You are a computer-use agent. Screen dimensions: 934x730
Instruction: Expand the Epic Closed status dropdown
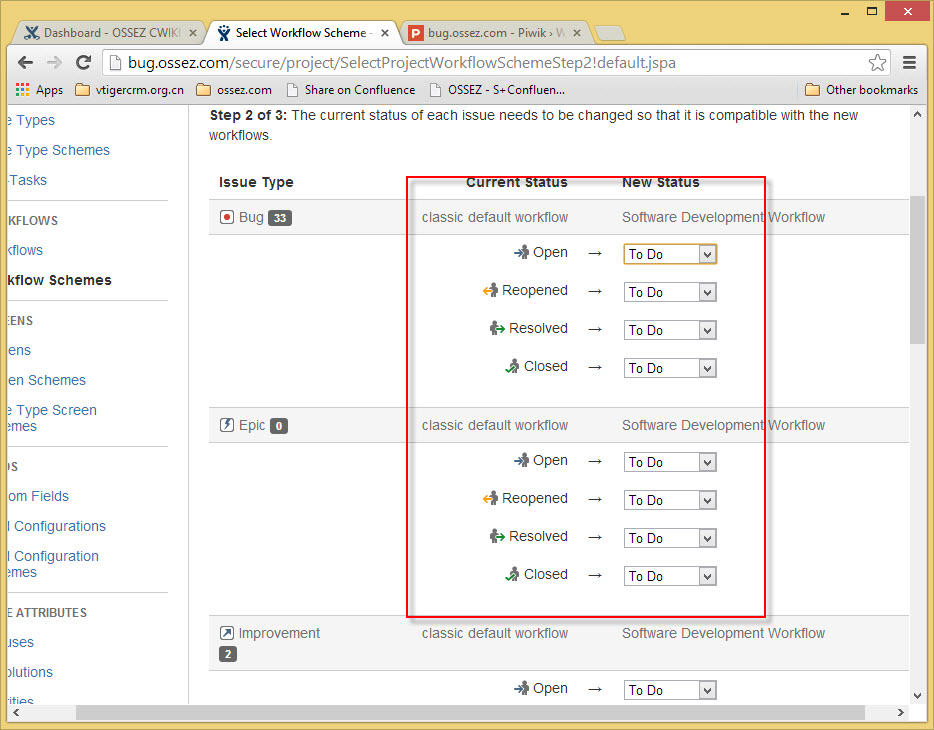pyautogui.click(x=670, y=576)
